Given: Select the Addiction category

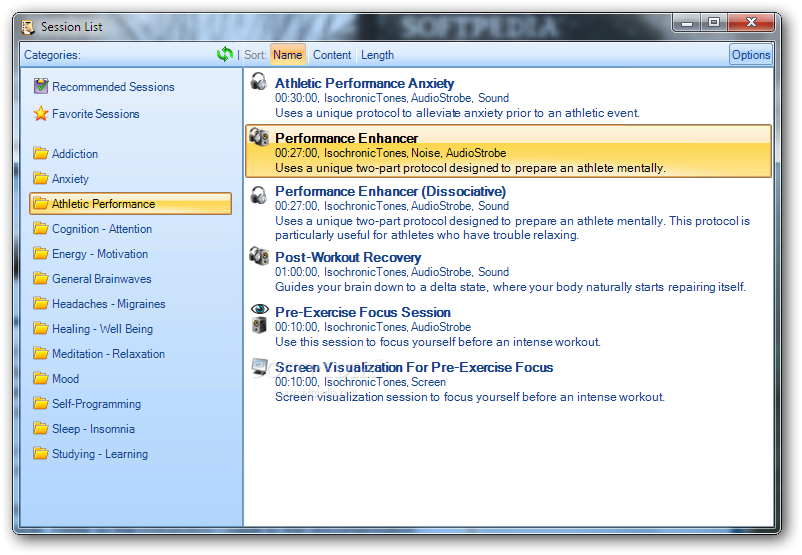Looking at the screenshot, I should (75, 153).
